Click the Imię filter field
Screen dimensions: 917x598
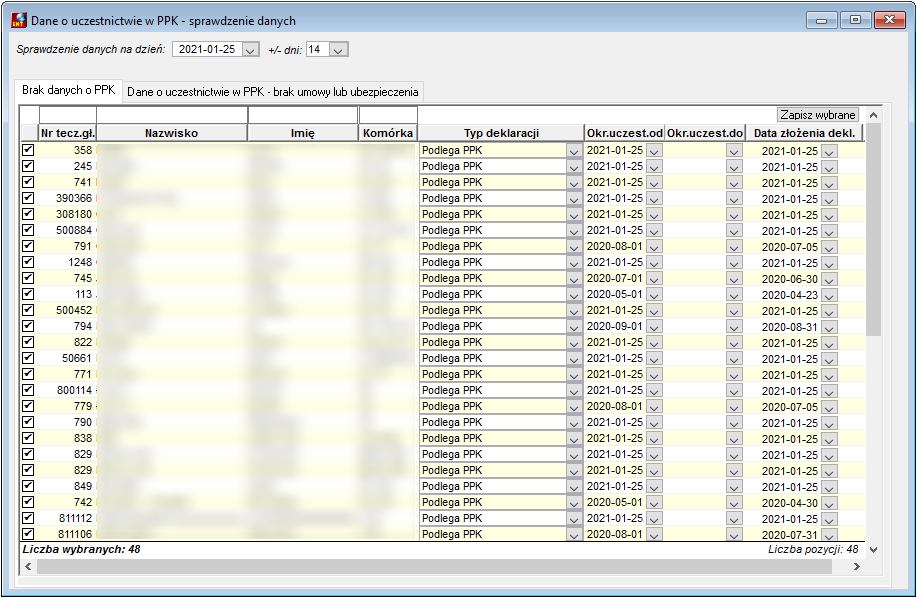pos(303,115)
